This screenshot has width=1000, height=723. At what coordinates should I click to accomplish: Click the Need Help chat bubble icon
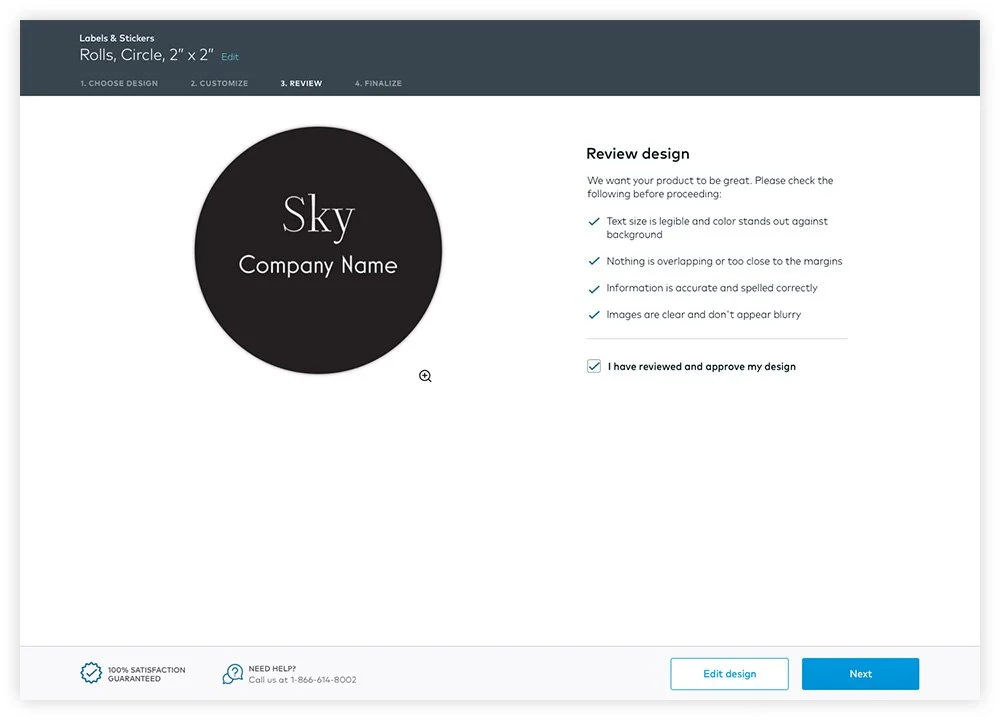pyautogui.click(x=233, y=673)
